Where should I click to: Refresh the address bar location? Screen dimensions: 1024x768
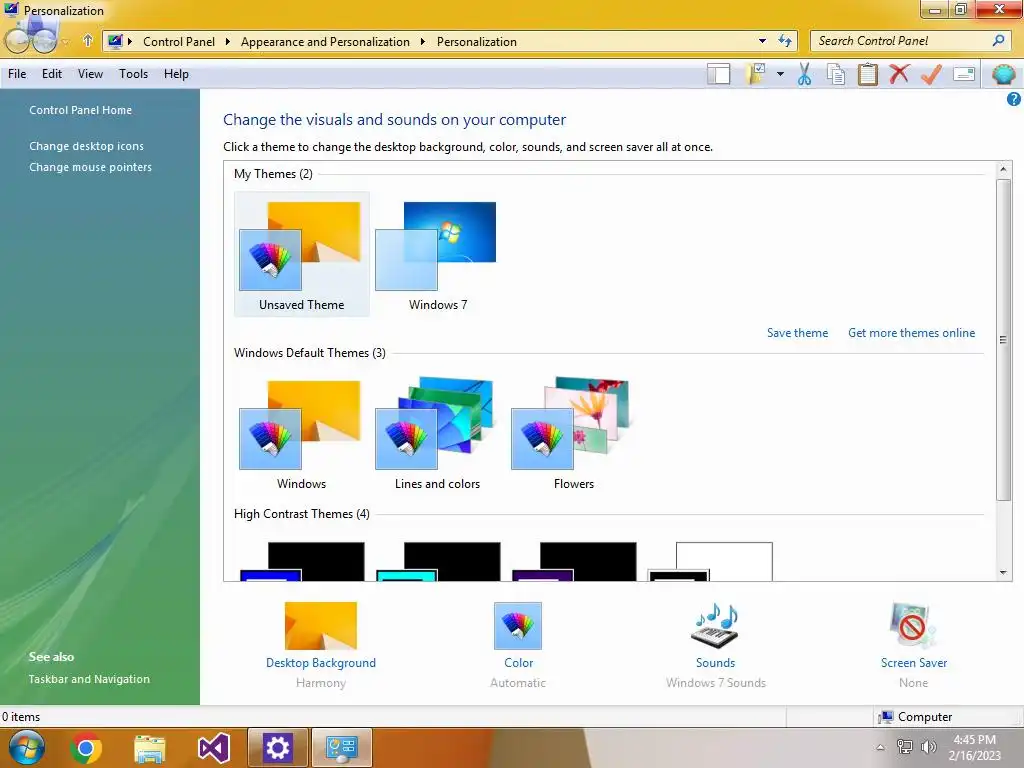785,40
